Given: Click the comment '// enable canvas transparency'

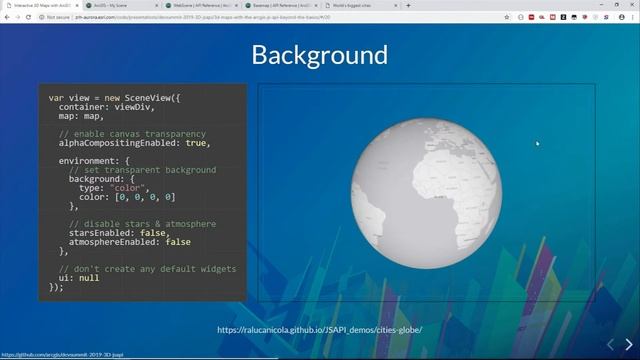Looking at the screenshot, I should [132, 134].
